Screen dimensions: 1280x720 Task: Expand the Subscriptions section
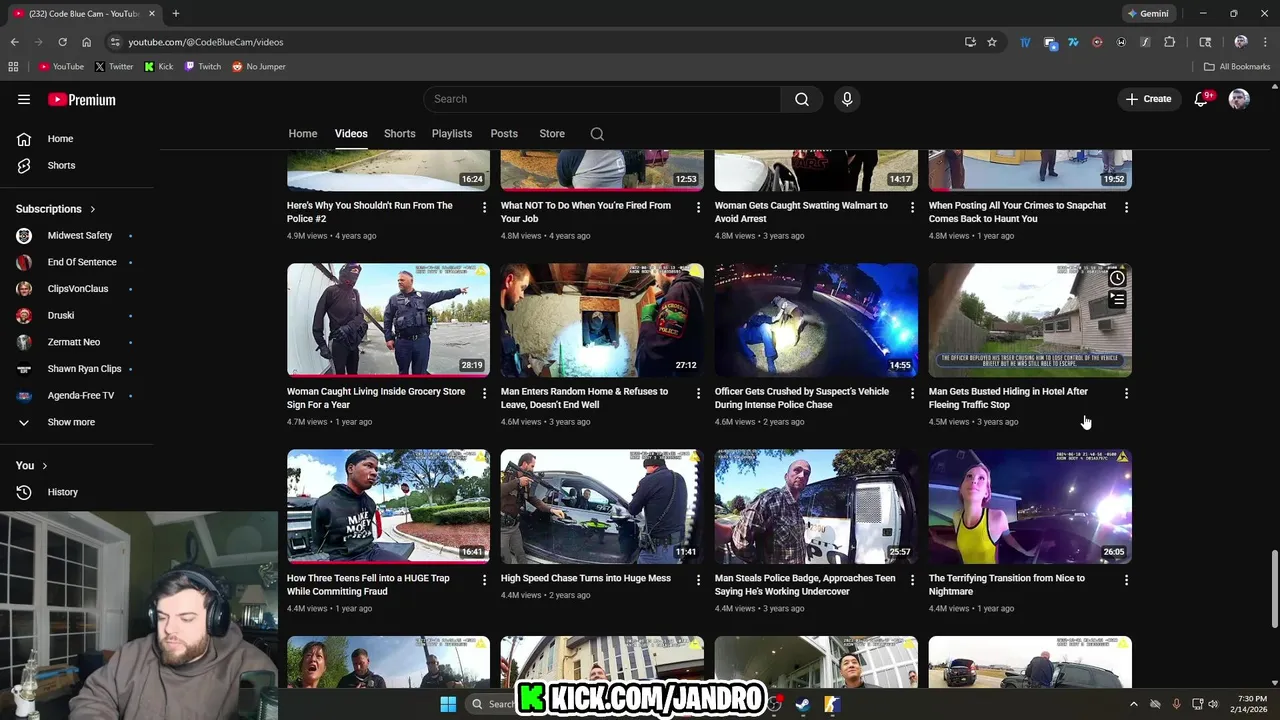click(56, 209)
